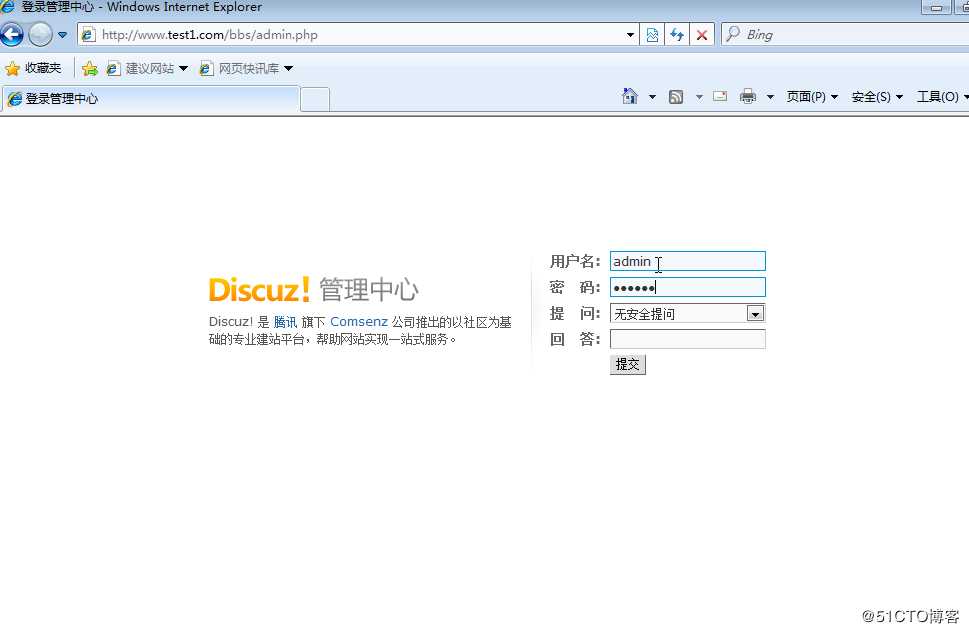Click the Bing search magnifier icon
Viewport: 969px width, 633px height.
coord(733,34)
